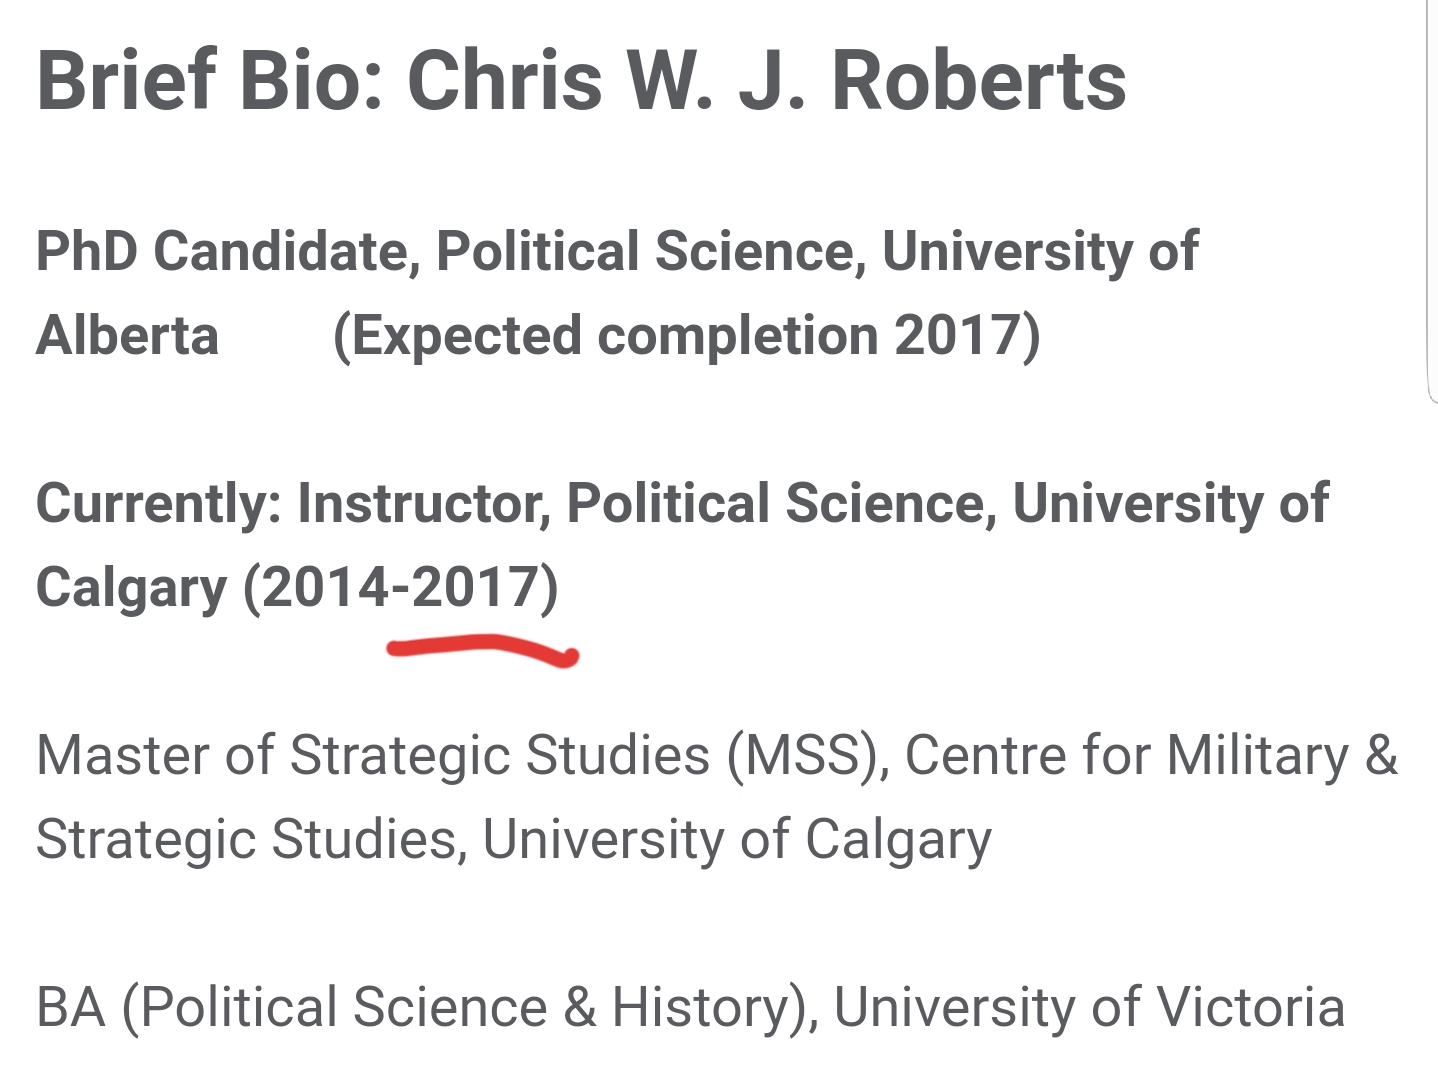
Task: Click "Master of Strategic Studies (MSS)" text
Action: coord(463,756)
